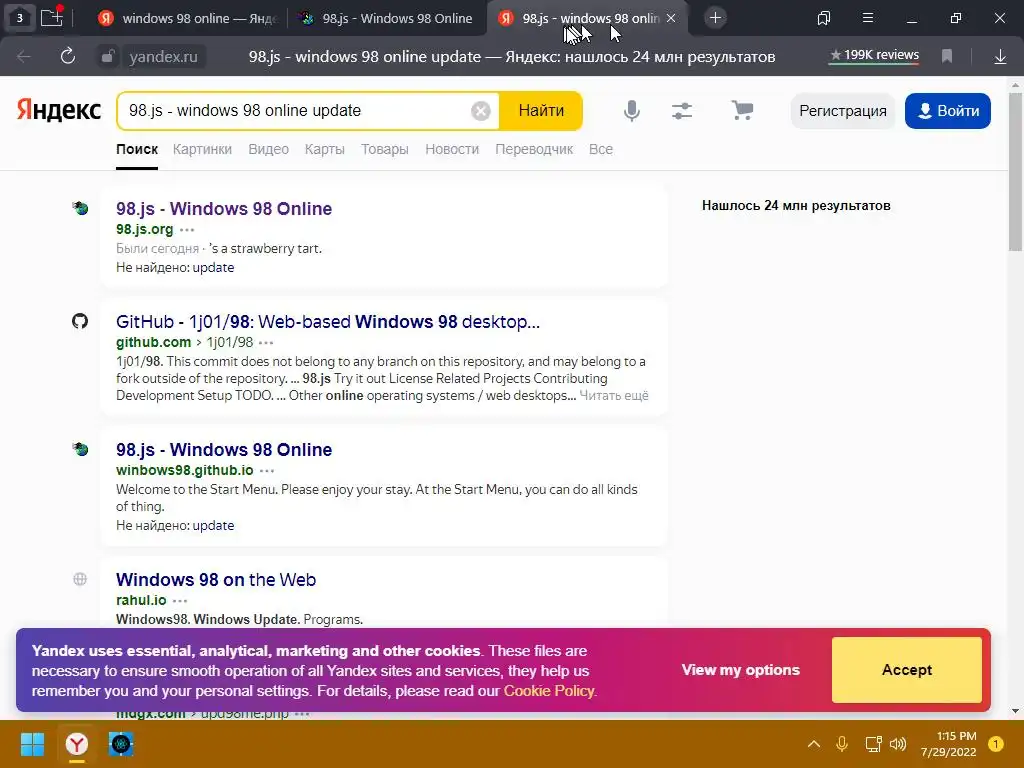The image size is (1024, 768).
Task: Click the github.com green URL
Action: [x=153, y=342]
